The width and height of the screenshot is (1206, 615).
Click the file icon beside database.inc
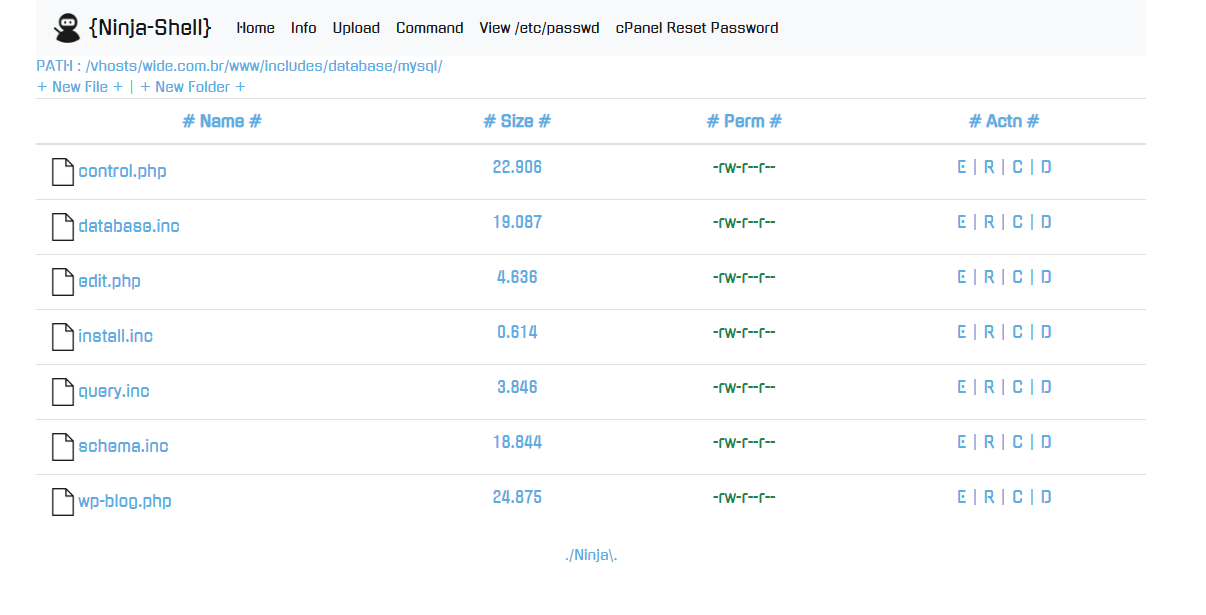click(x=63, y=227)
